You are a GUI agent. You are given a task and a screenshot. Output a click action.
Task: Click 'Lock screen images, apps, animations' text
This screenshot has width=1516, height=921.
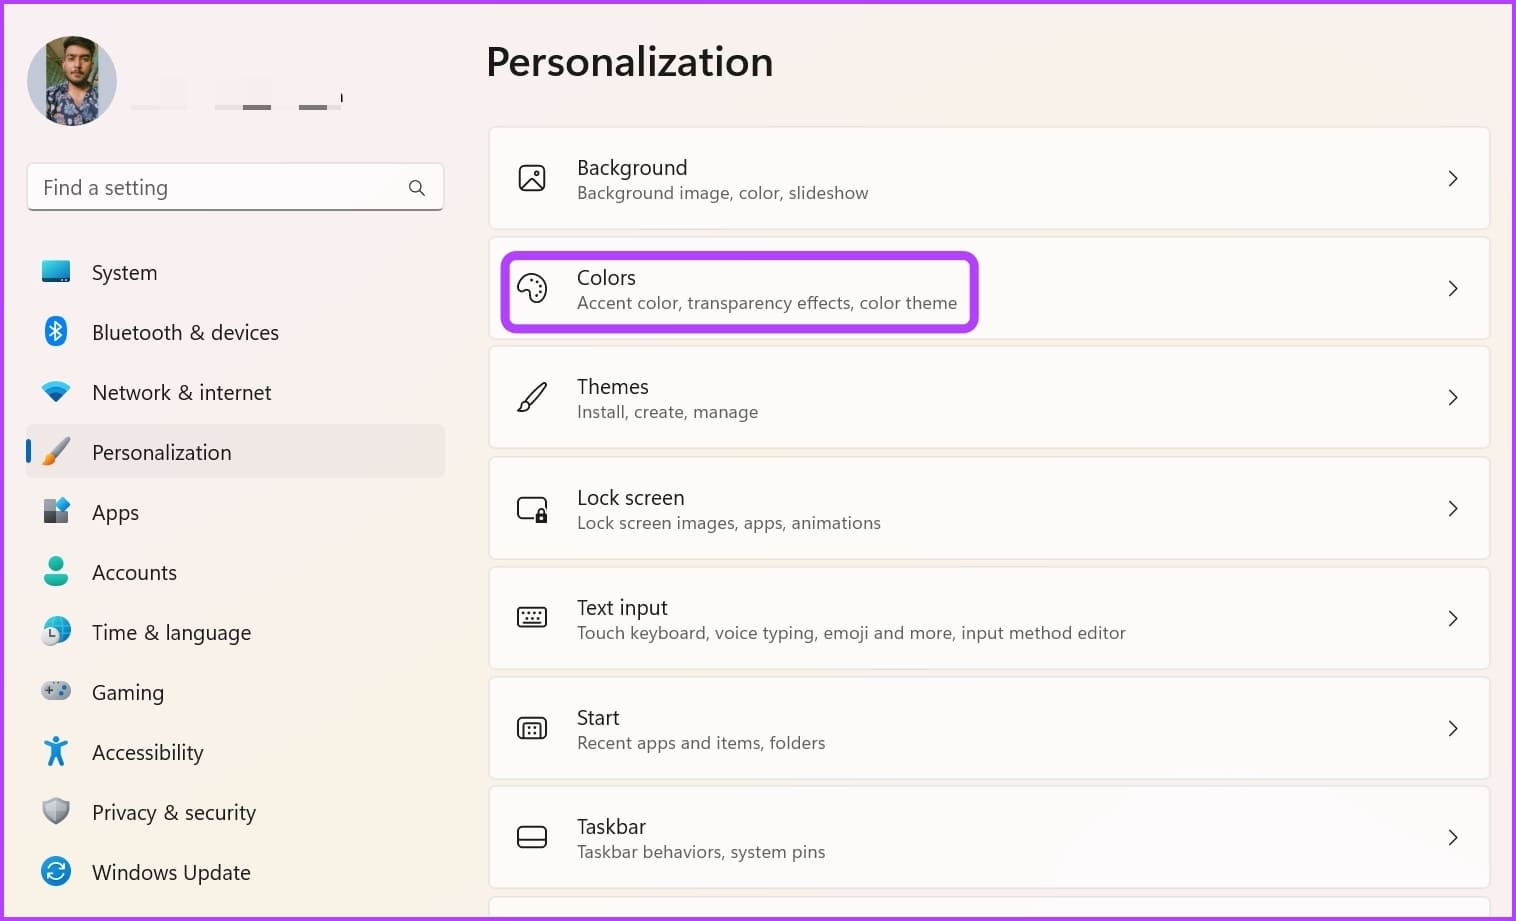(729, 523)
